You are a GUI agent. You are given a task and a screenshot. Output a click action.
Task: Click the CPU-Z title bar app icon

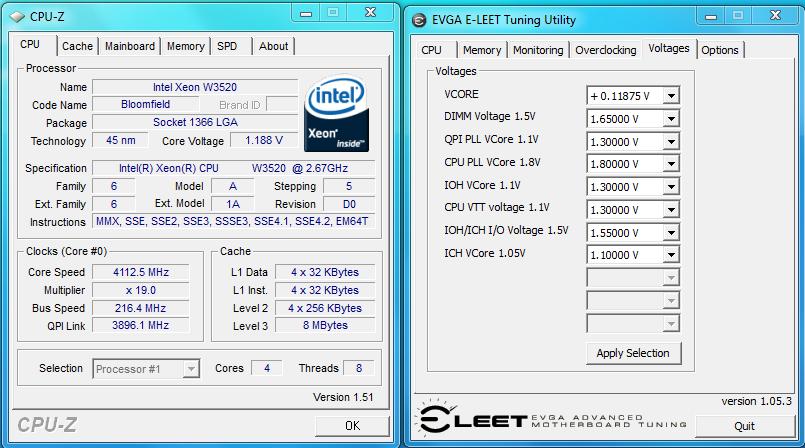(x=17, y=17)
